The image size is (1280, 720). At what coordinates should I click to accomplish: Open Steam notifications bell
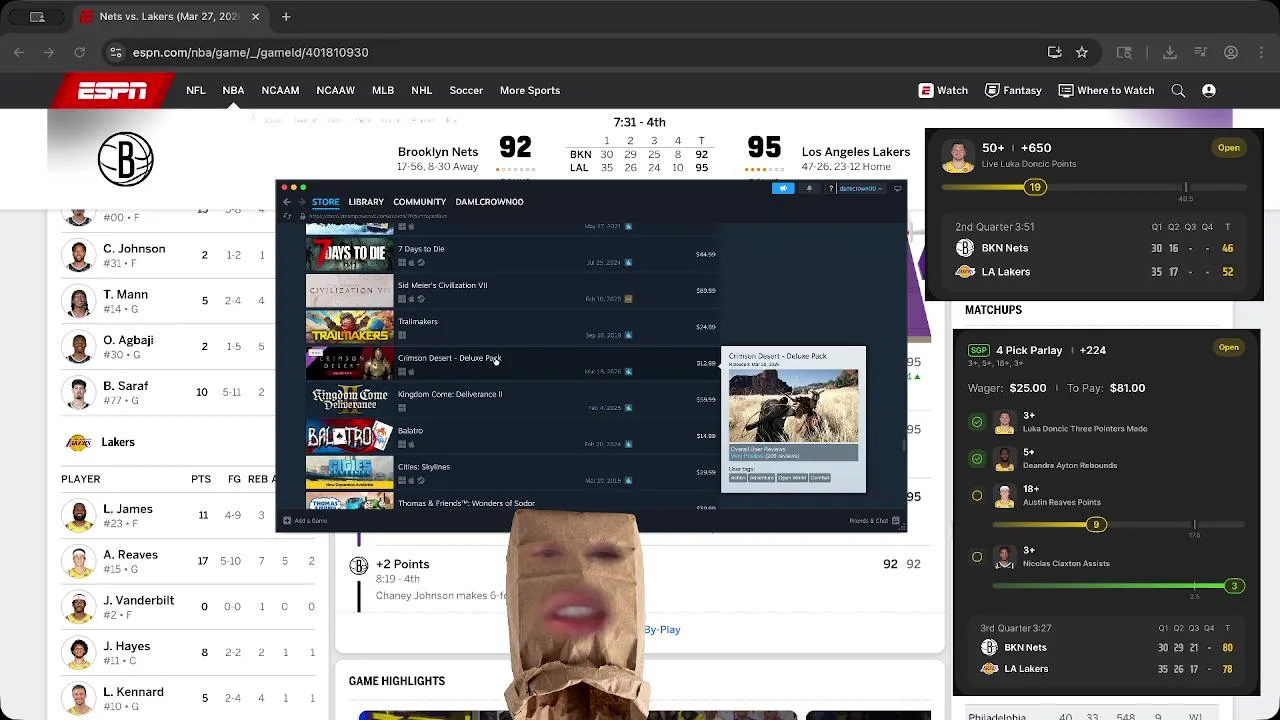[x=809, y=188]
